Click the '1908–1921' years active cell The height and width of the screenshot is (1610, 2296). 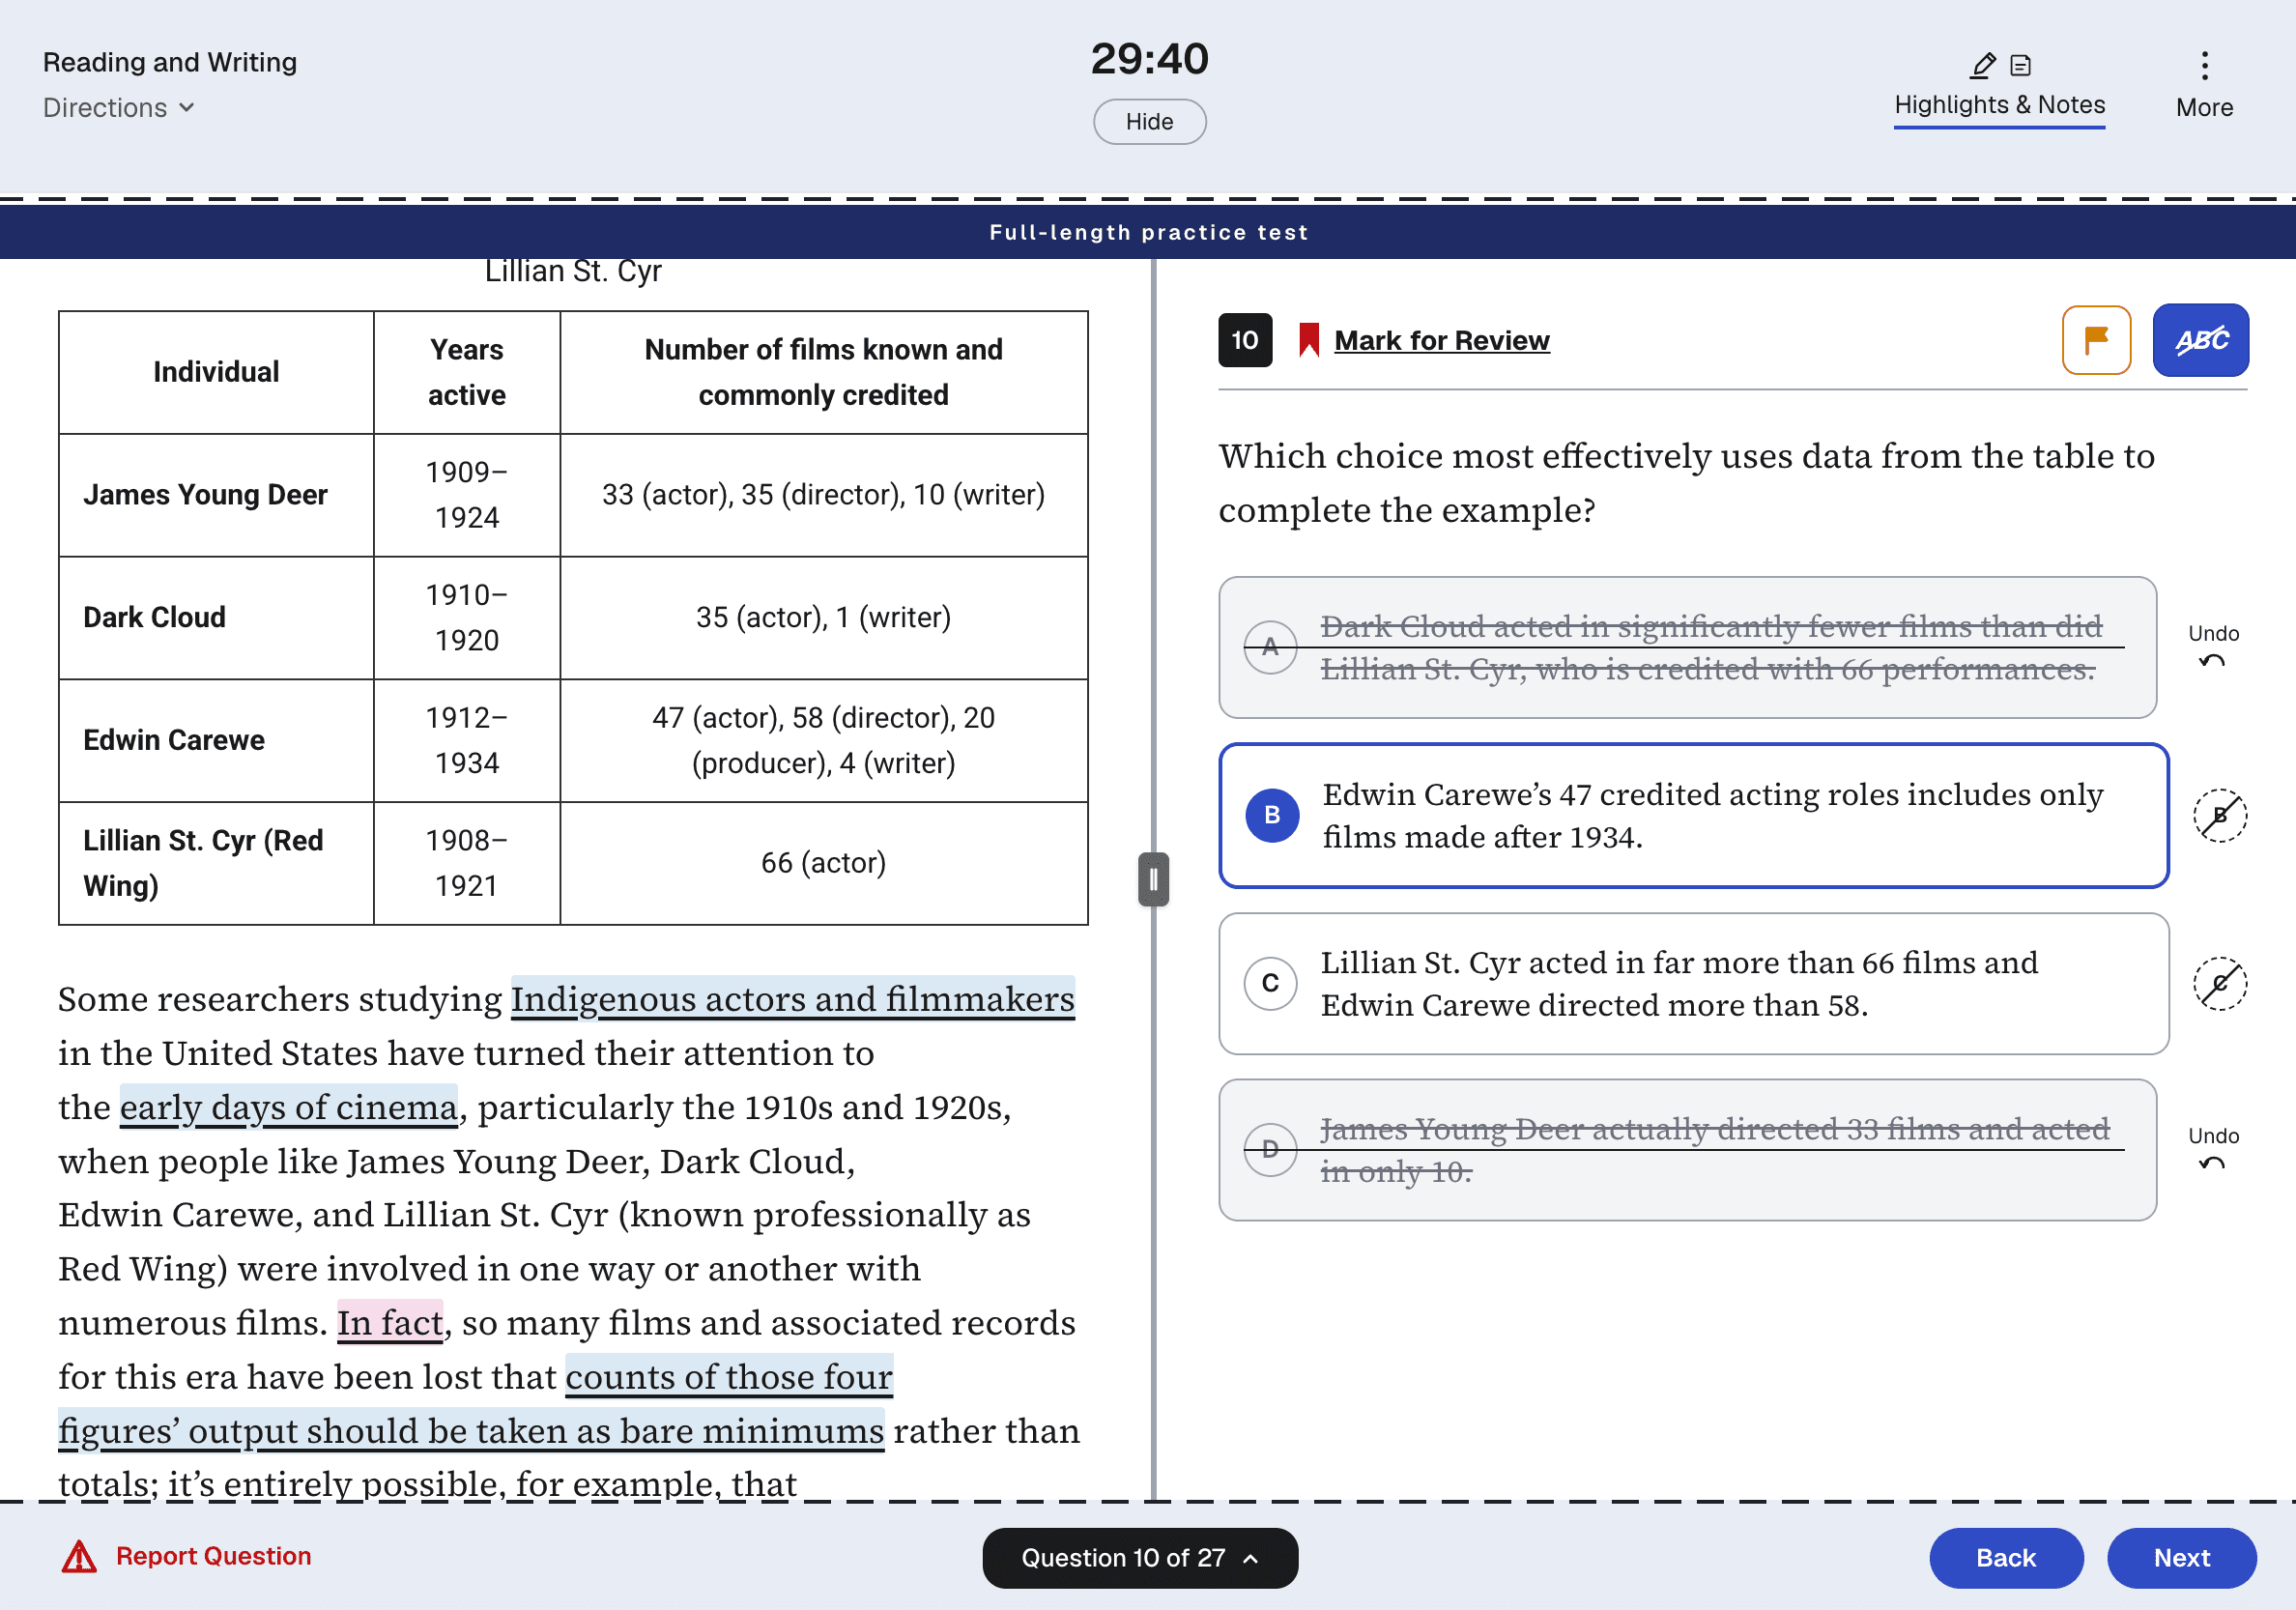466,863
